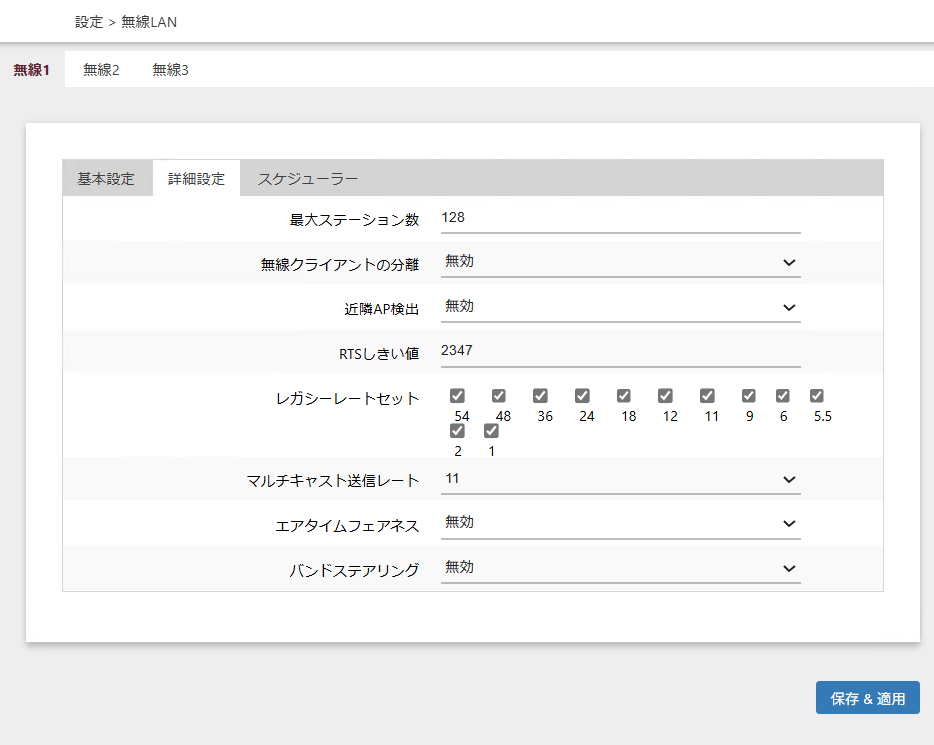Toggle the 24 legacy rate checkbox
The height and width of the screenshot is (745, 934).
click(582, 396)
